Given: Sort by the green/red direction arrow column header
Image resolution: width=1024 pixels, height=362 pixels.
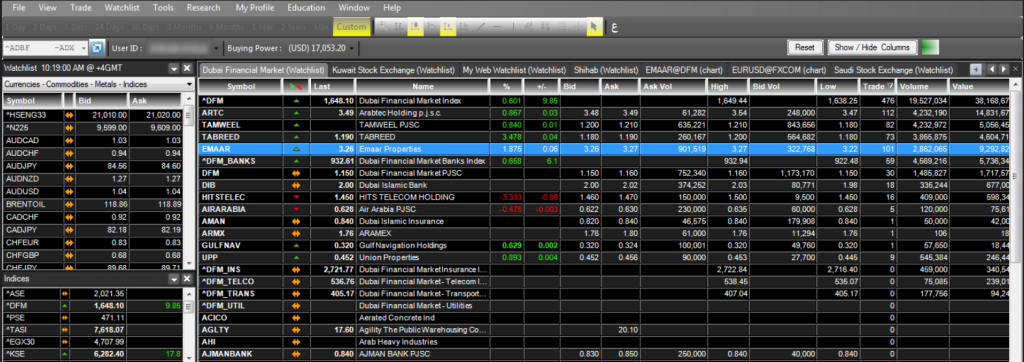Looking at the screenshot, I should coord(296,86).
